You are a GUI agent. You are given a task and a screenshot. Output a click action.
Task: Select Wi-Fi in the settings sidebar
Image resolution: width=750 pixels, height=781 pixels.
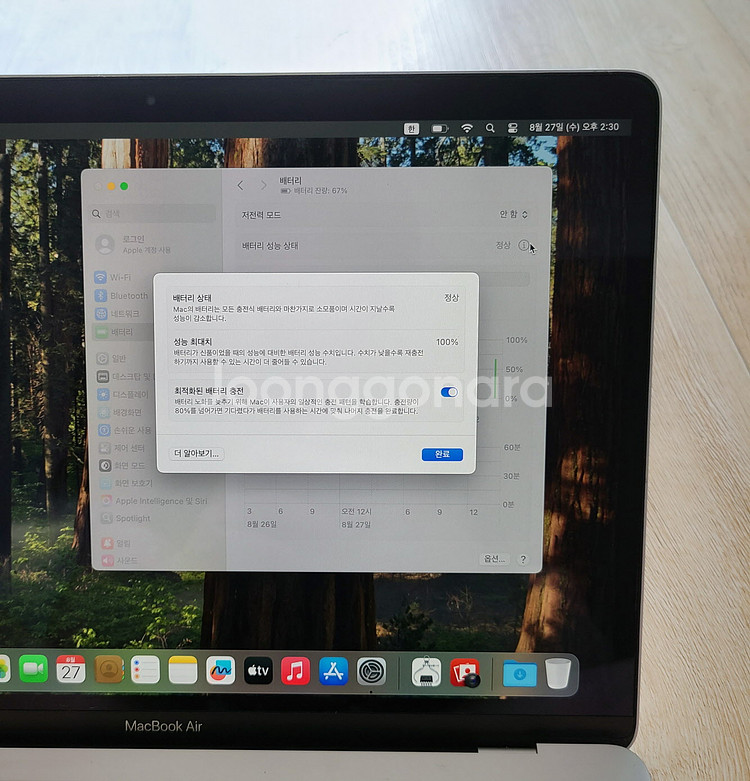click(113, 277)
